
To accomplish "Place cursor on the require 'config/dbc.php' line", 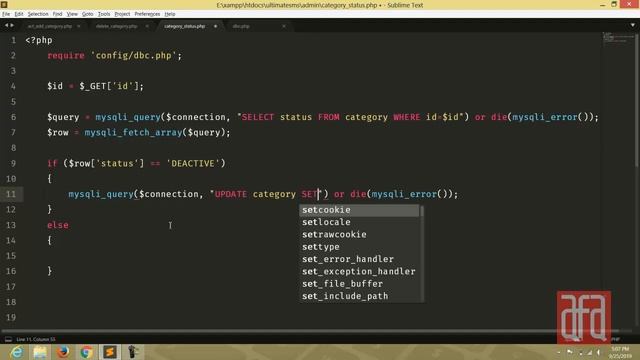I will (114, 56).
